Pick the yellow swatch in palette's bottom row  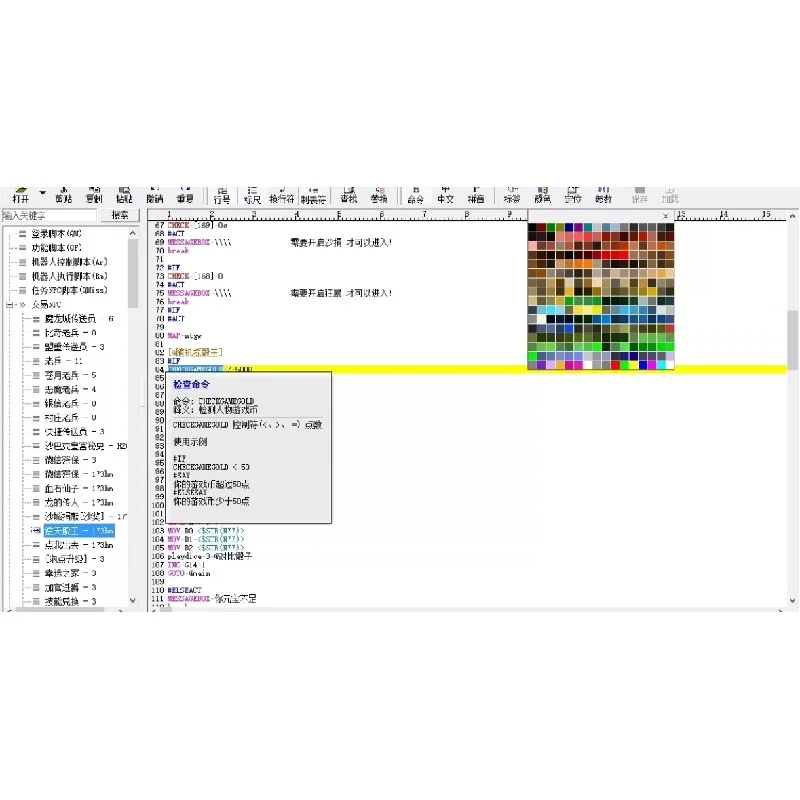633,365
